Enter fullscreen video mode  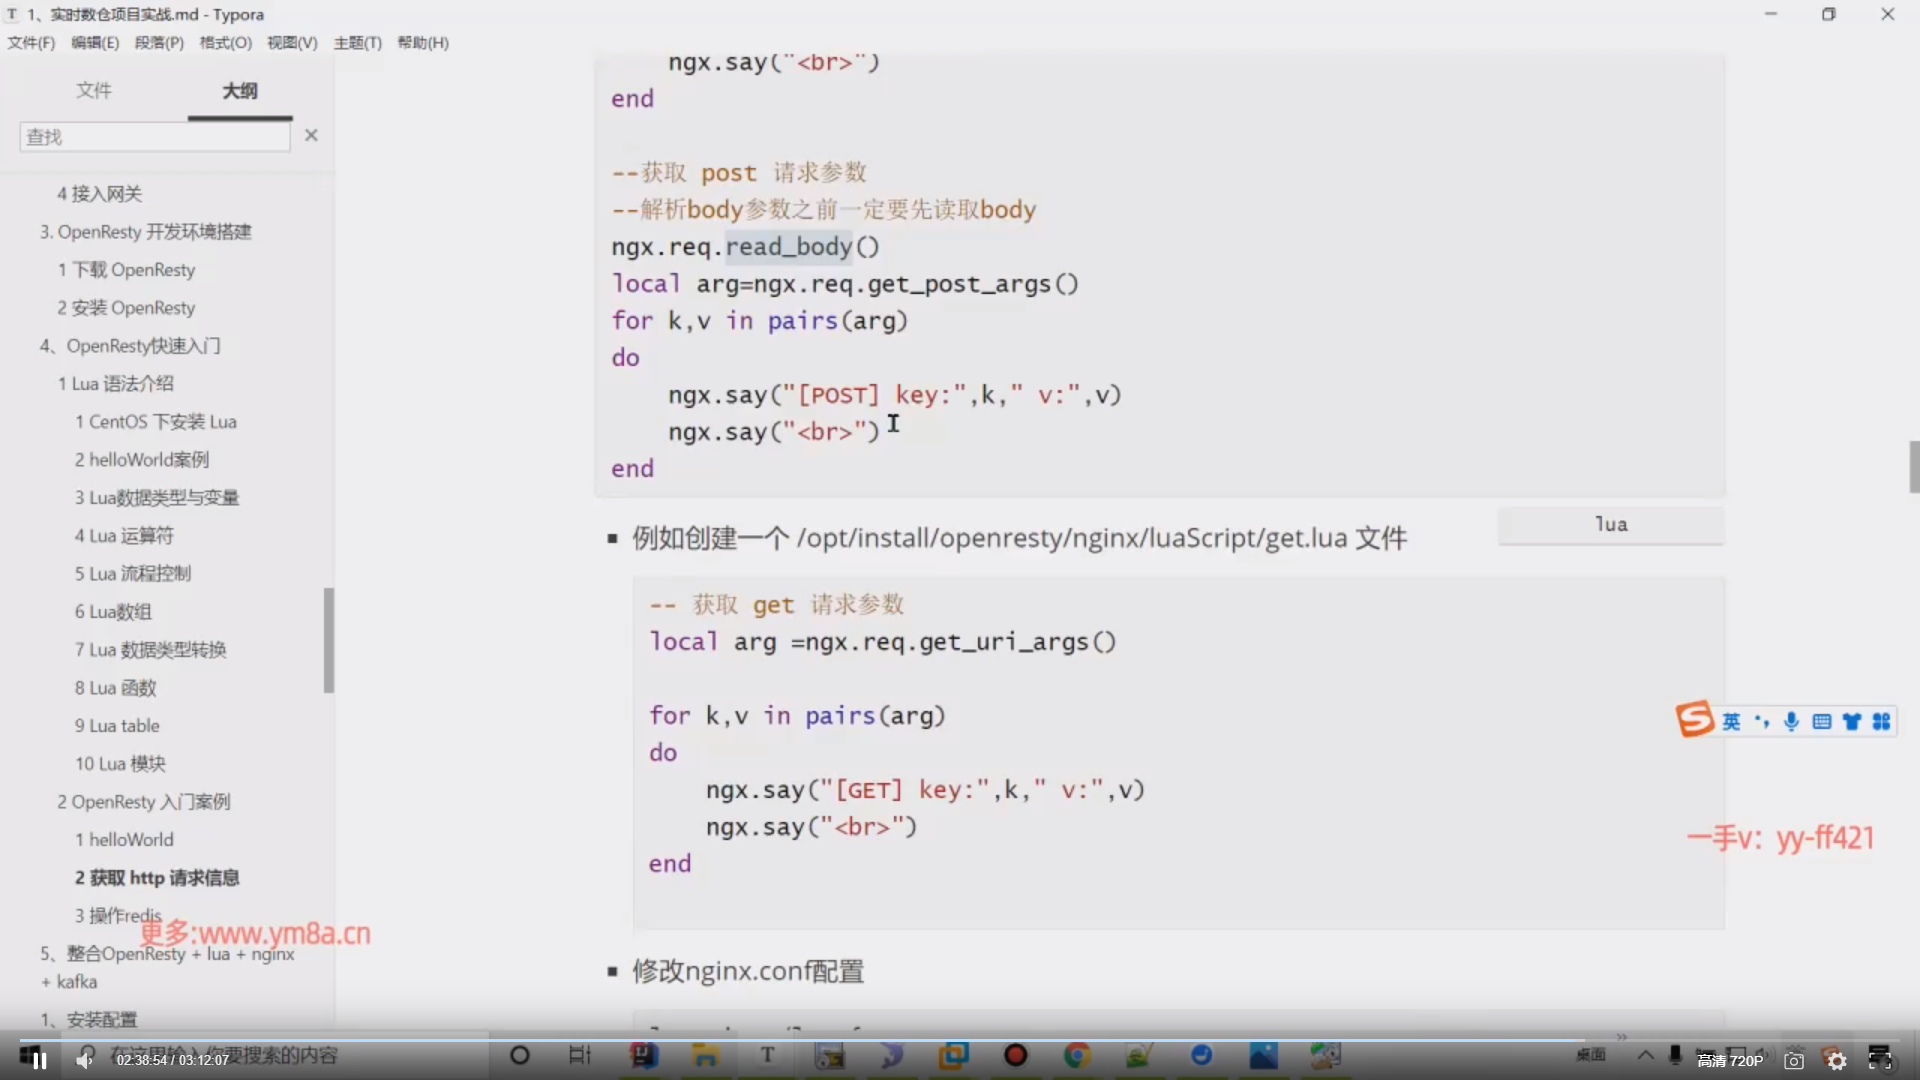click(x=1880, y=1061)
